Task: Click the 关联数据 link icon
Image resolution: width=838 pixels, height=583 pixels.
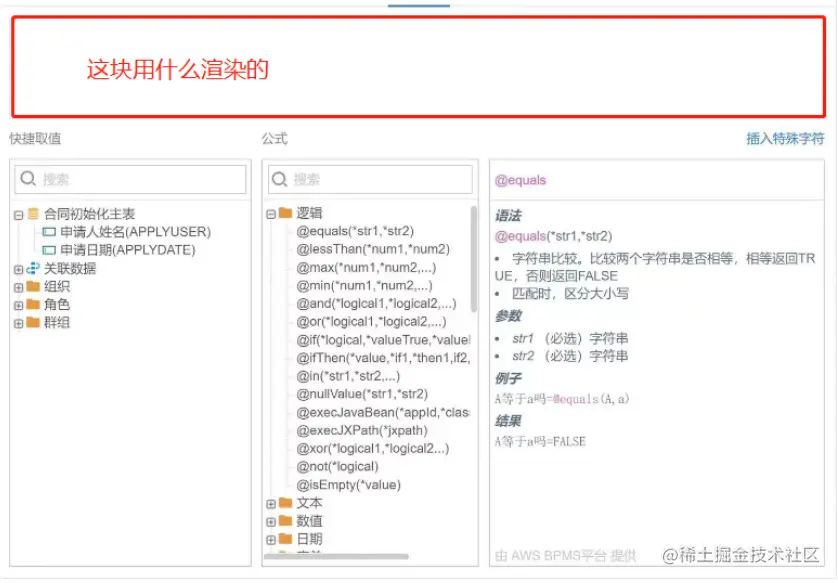Action: (x=33, y=268)
